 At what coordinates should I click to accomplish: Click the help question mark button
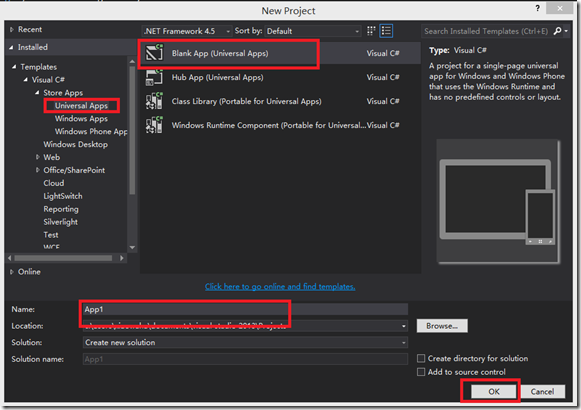click(x=537, y=8)
